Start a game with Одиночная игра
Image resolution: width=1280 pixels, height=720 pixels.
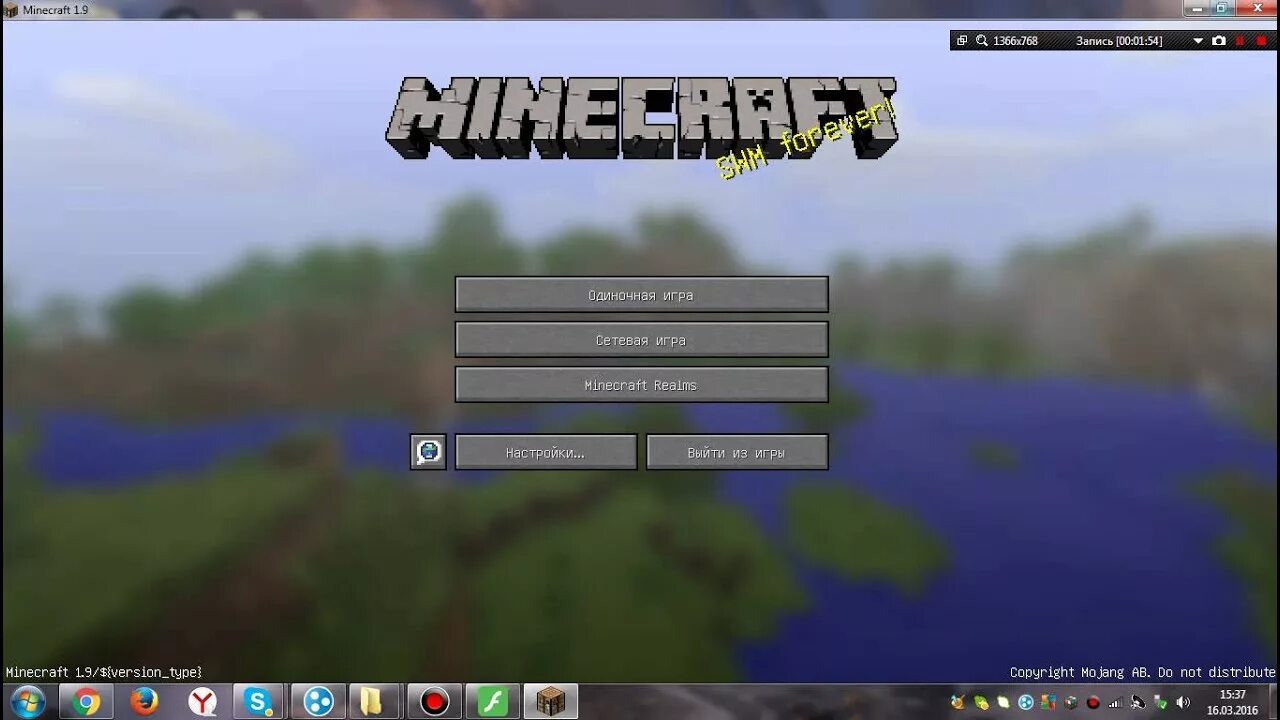click(641, 295)
